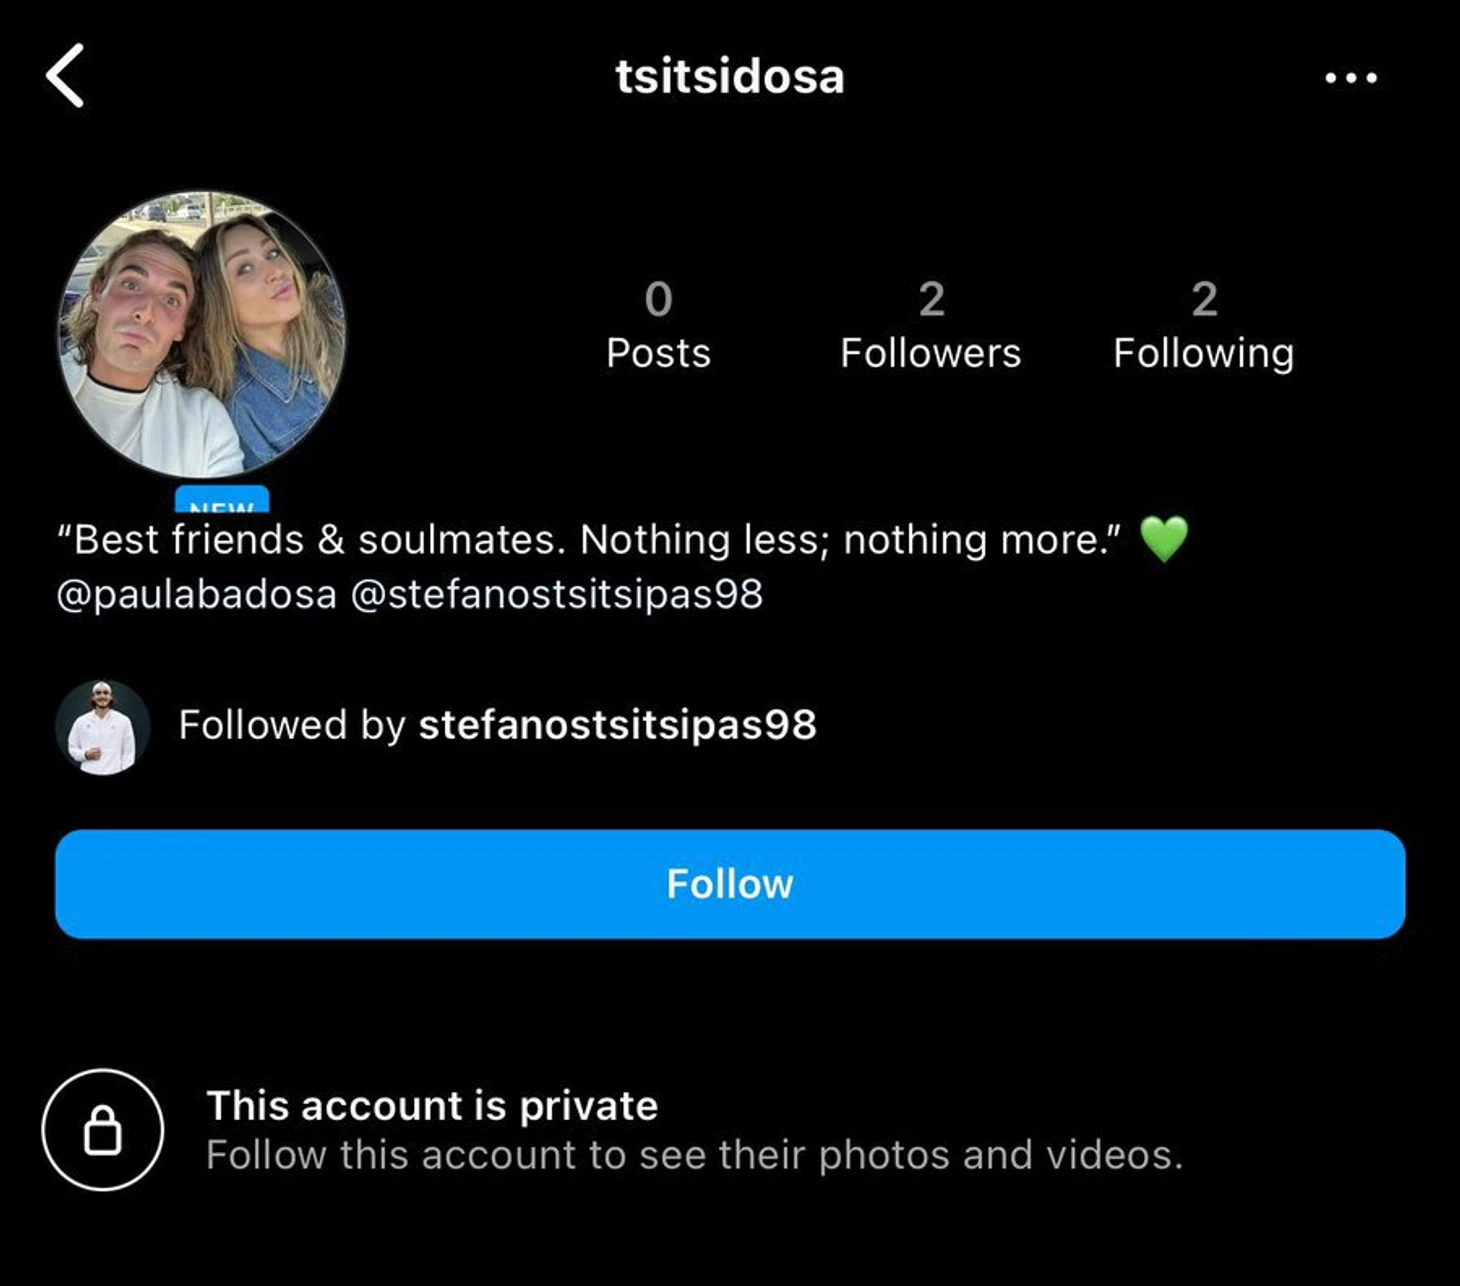Open the small stefanostsitsipas98 follower avatar

point(102,727)
